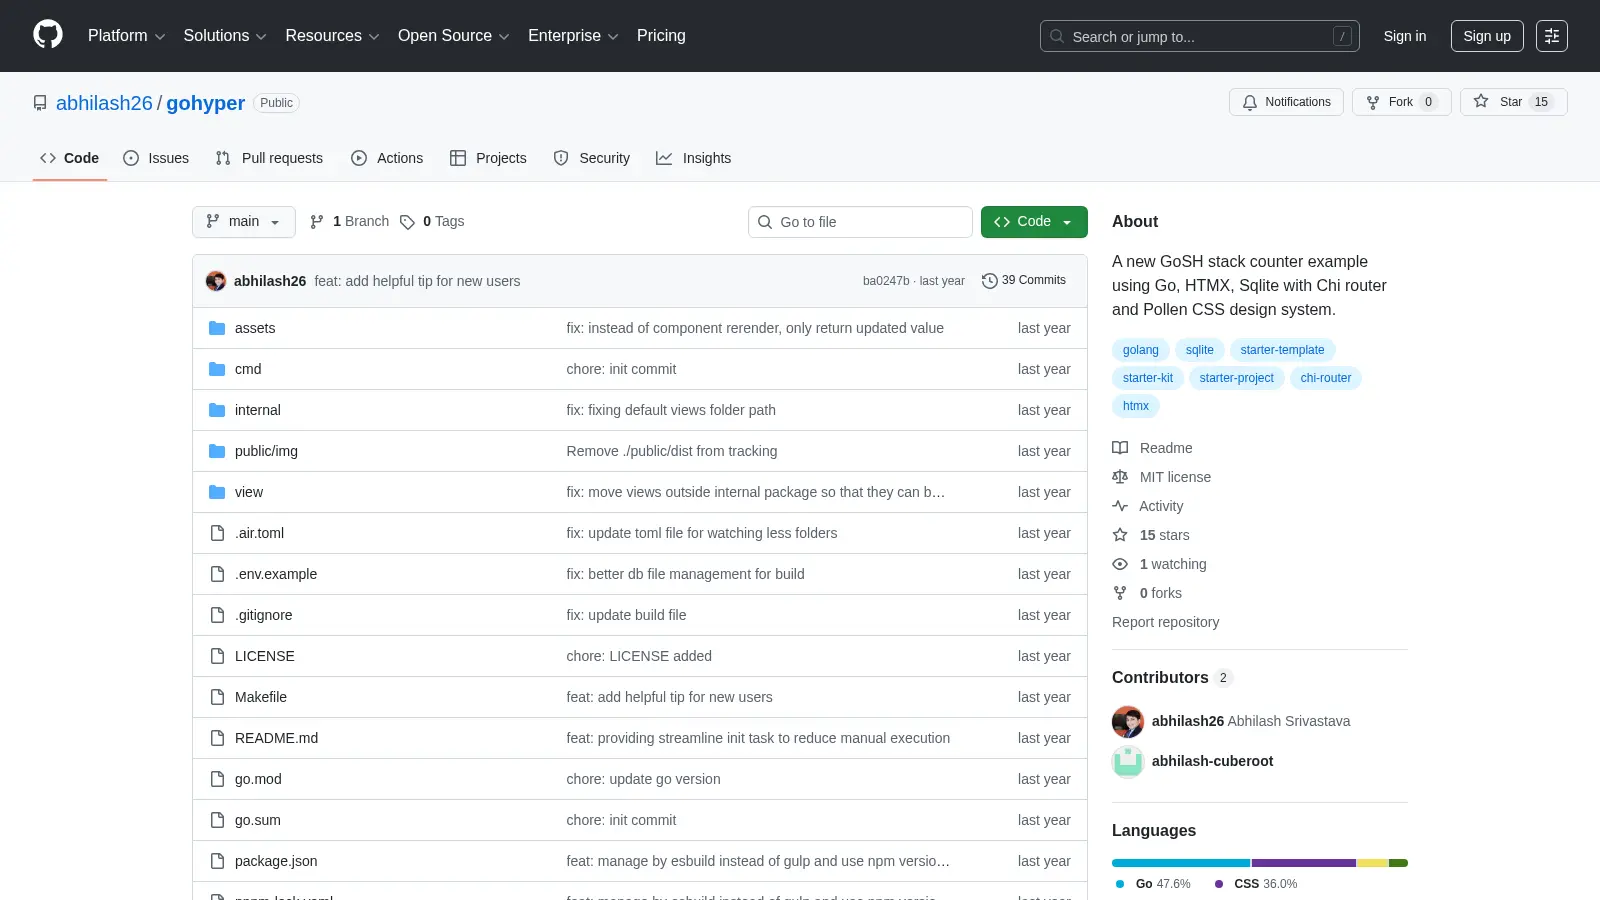The image size is (1600, 900).
Task: Click the Go segment of language bar
Action: 1181,863
